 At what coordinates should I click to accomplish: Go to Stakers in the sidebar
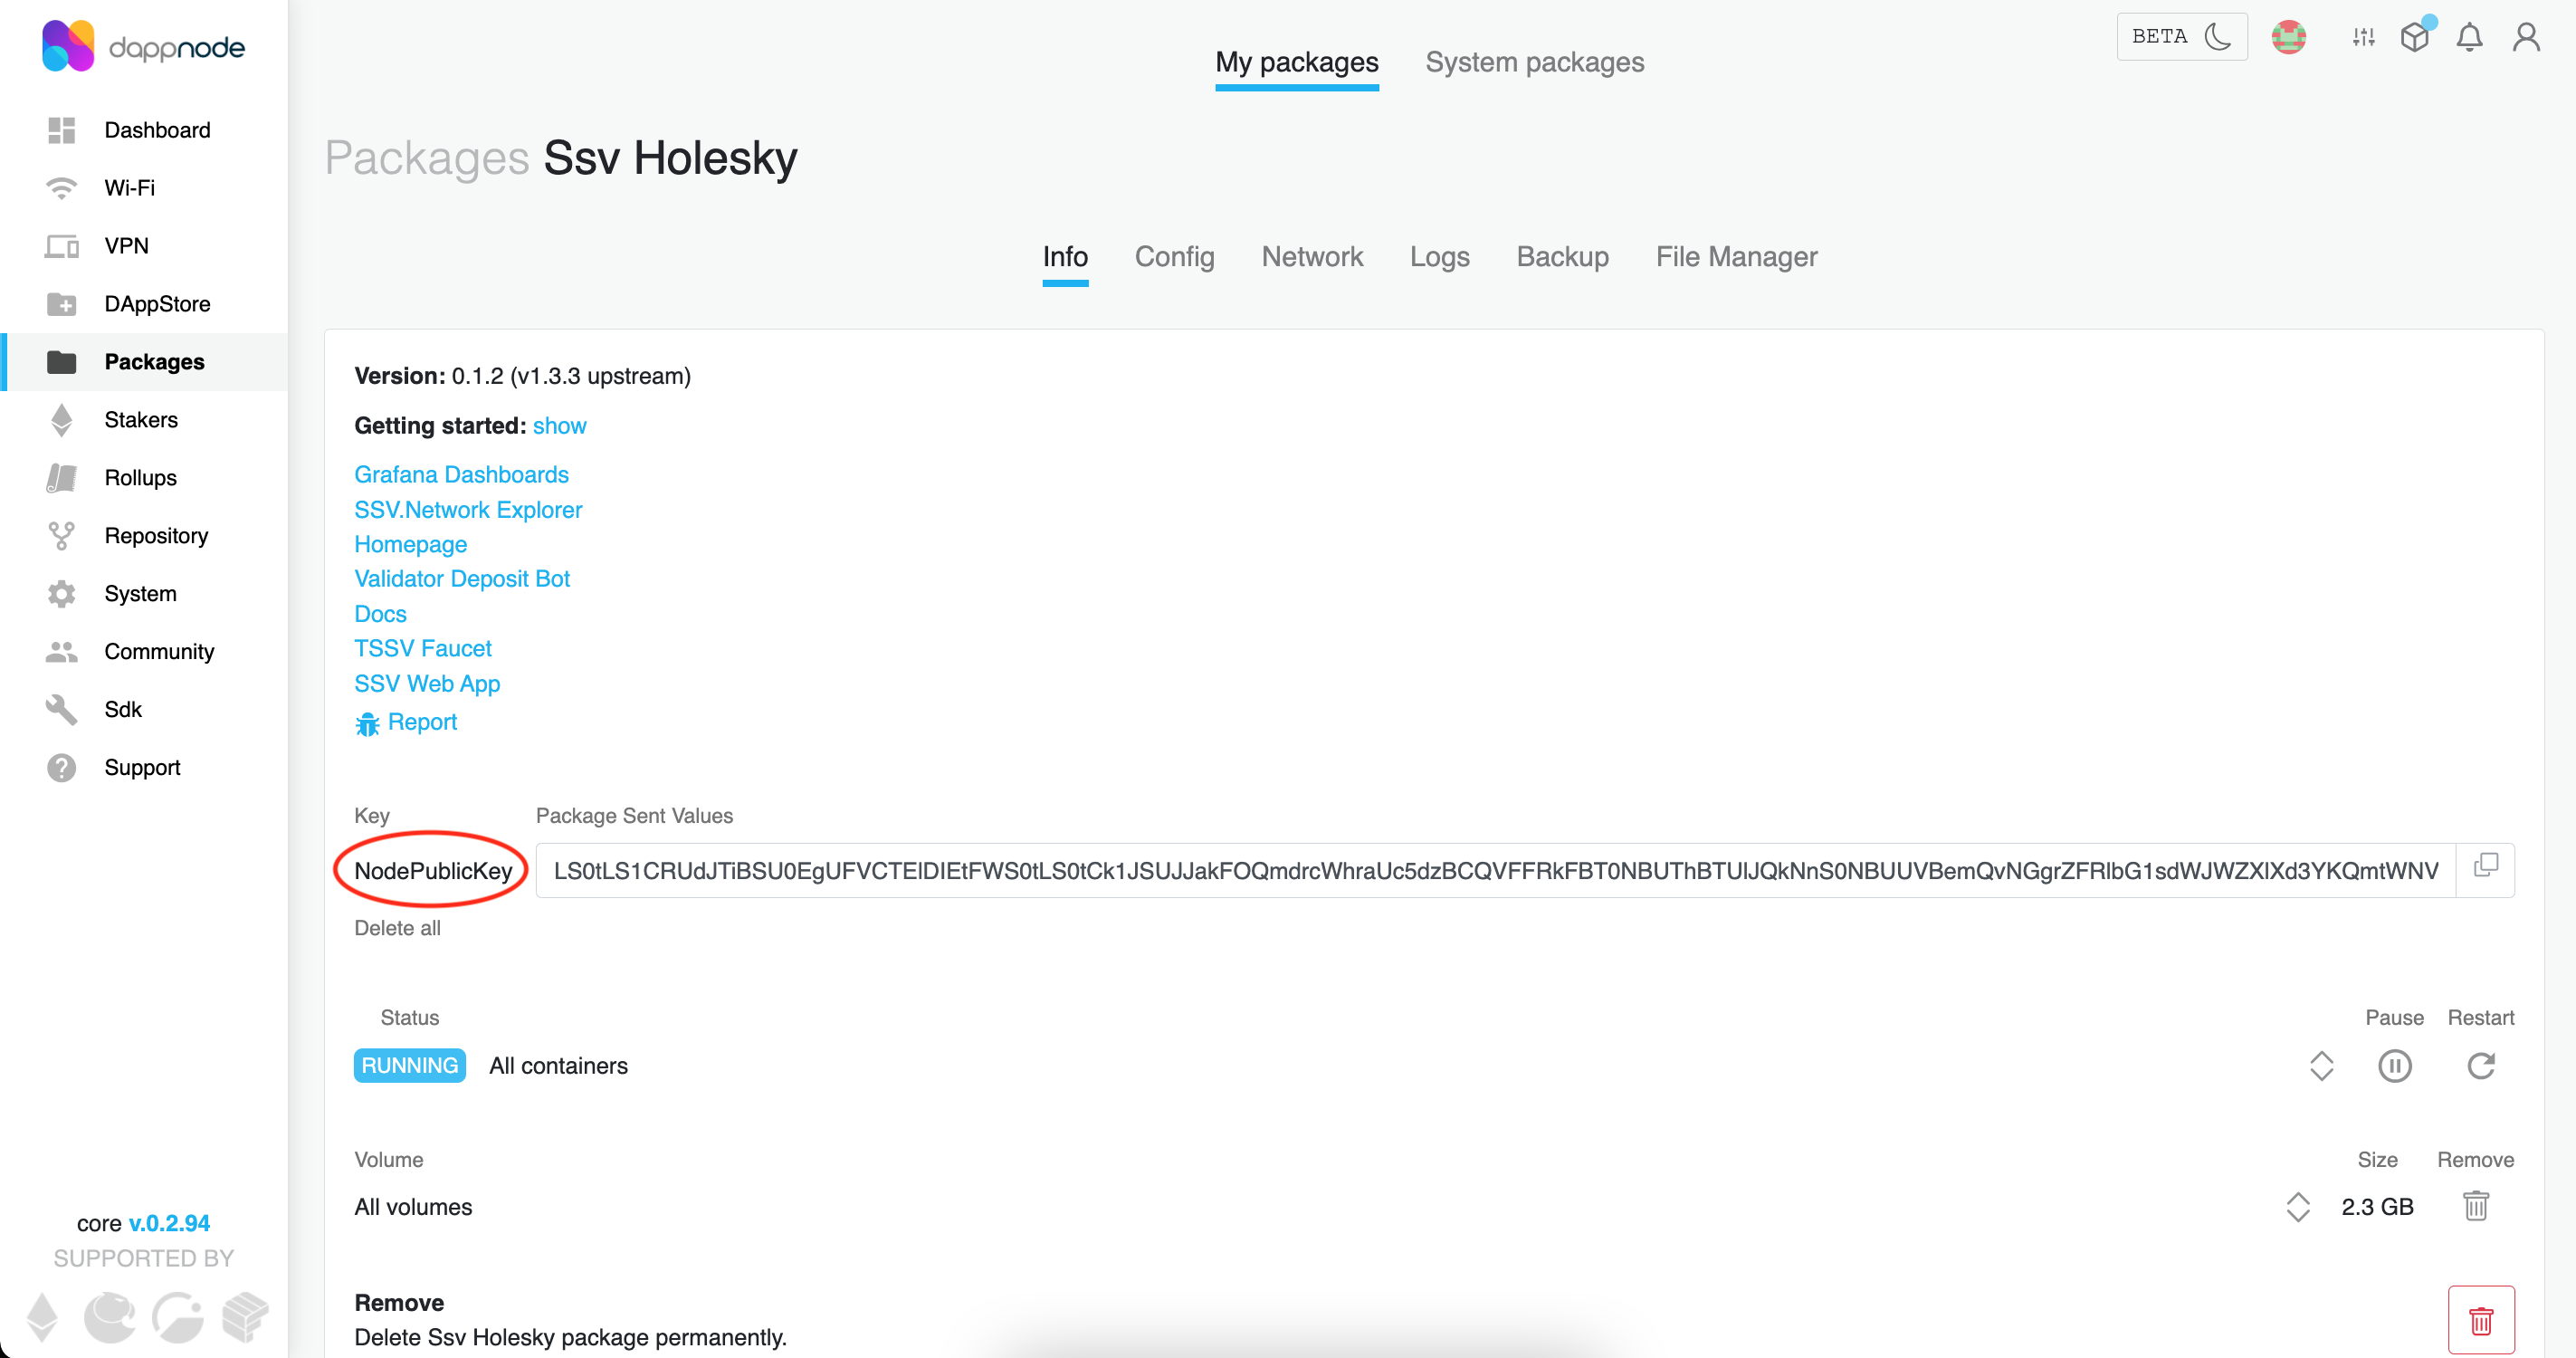click(x=141, y=420)
